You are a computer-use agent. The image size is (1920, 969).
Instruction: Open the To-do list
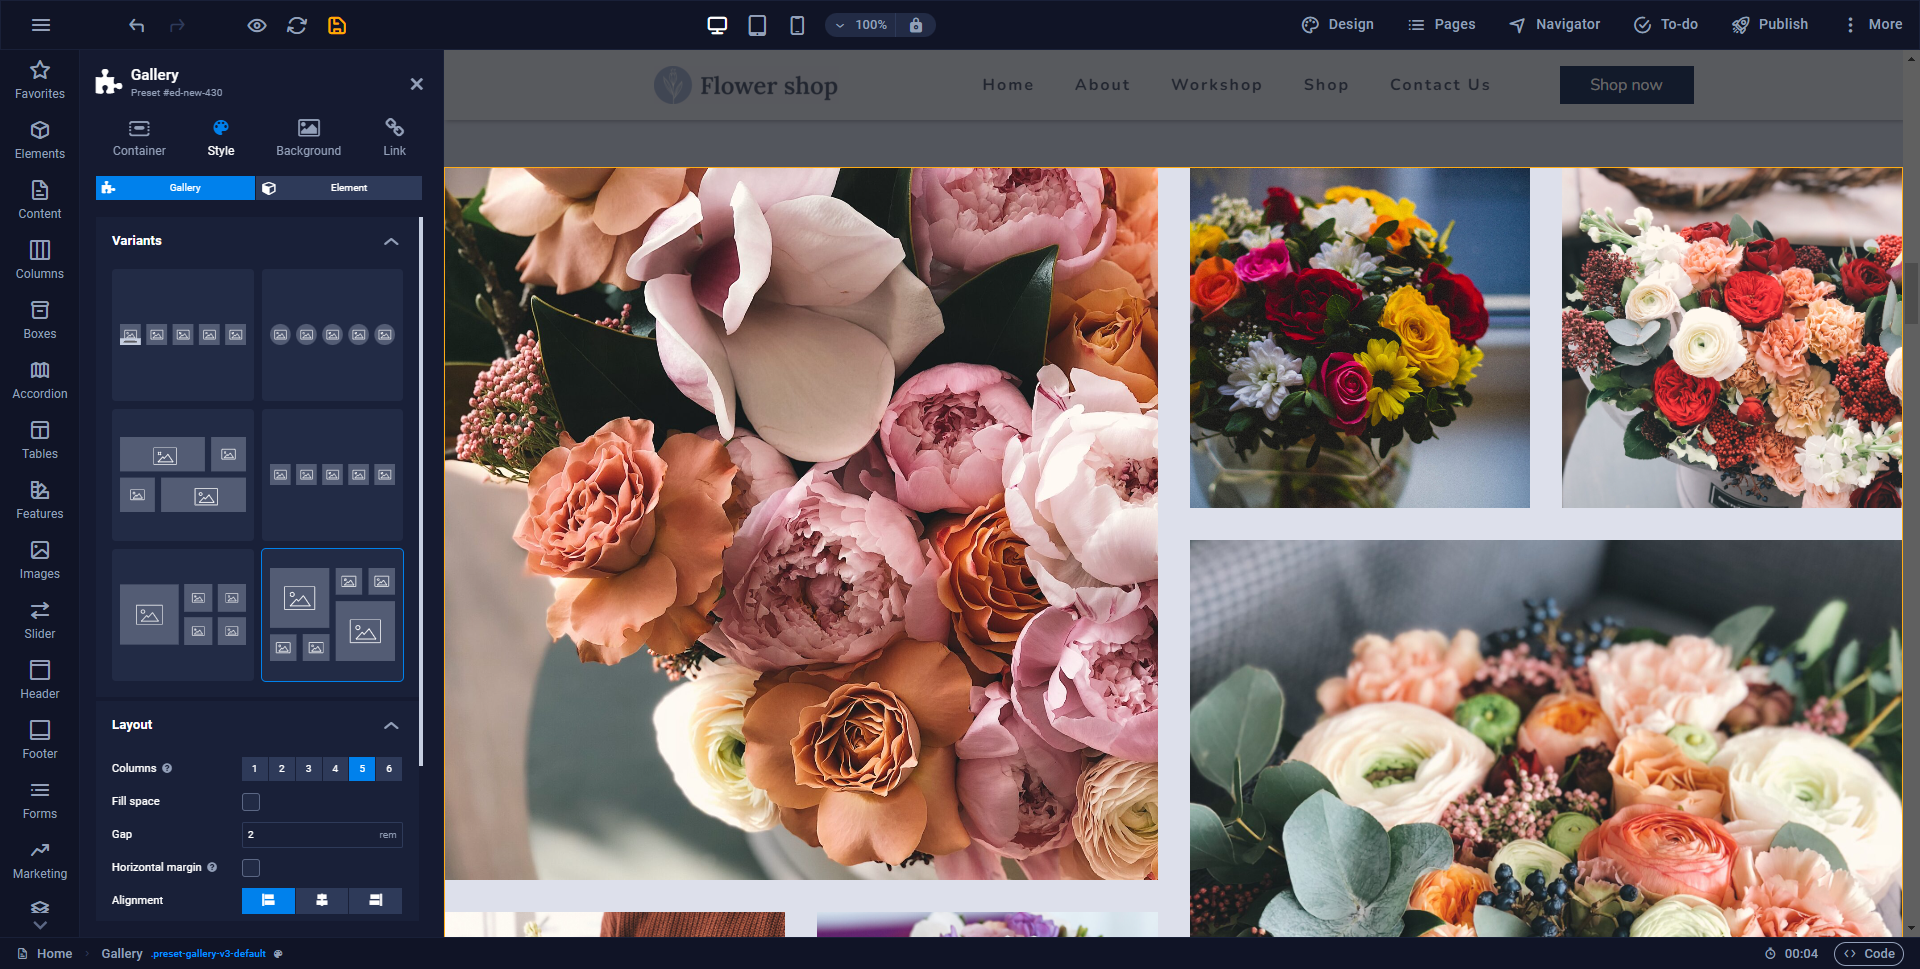[x=1666, y=25]
